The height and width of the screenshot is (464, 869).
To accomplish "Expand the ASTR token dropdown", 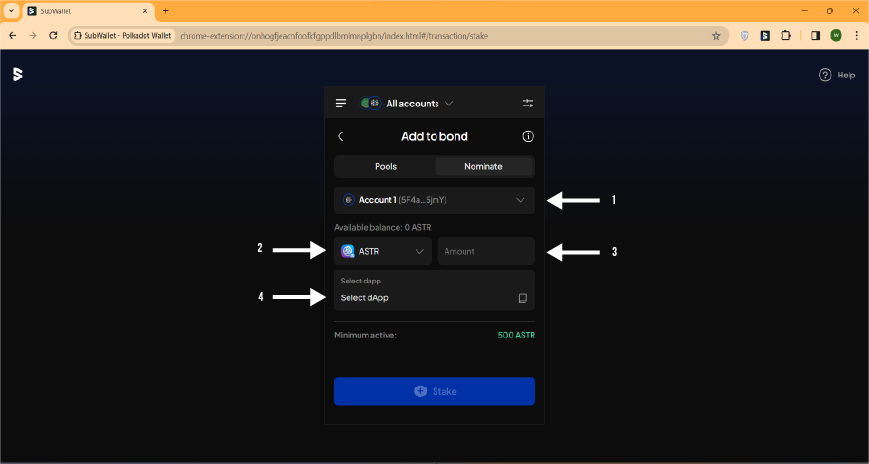I will [x=383, y=251].
